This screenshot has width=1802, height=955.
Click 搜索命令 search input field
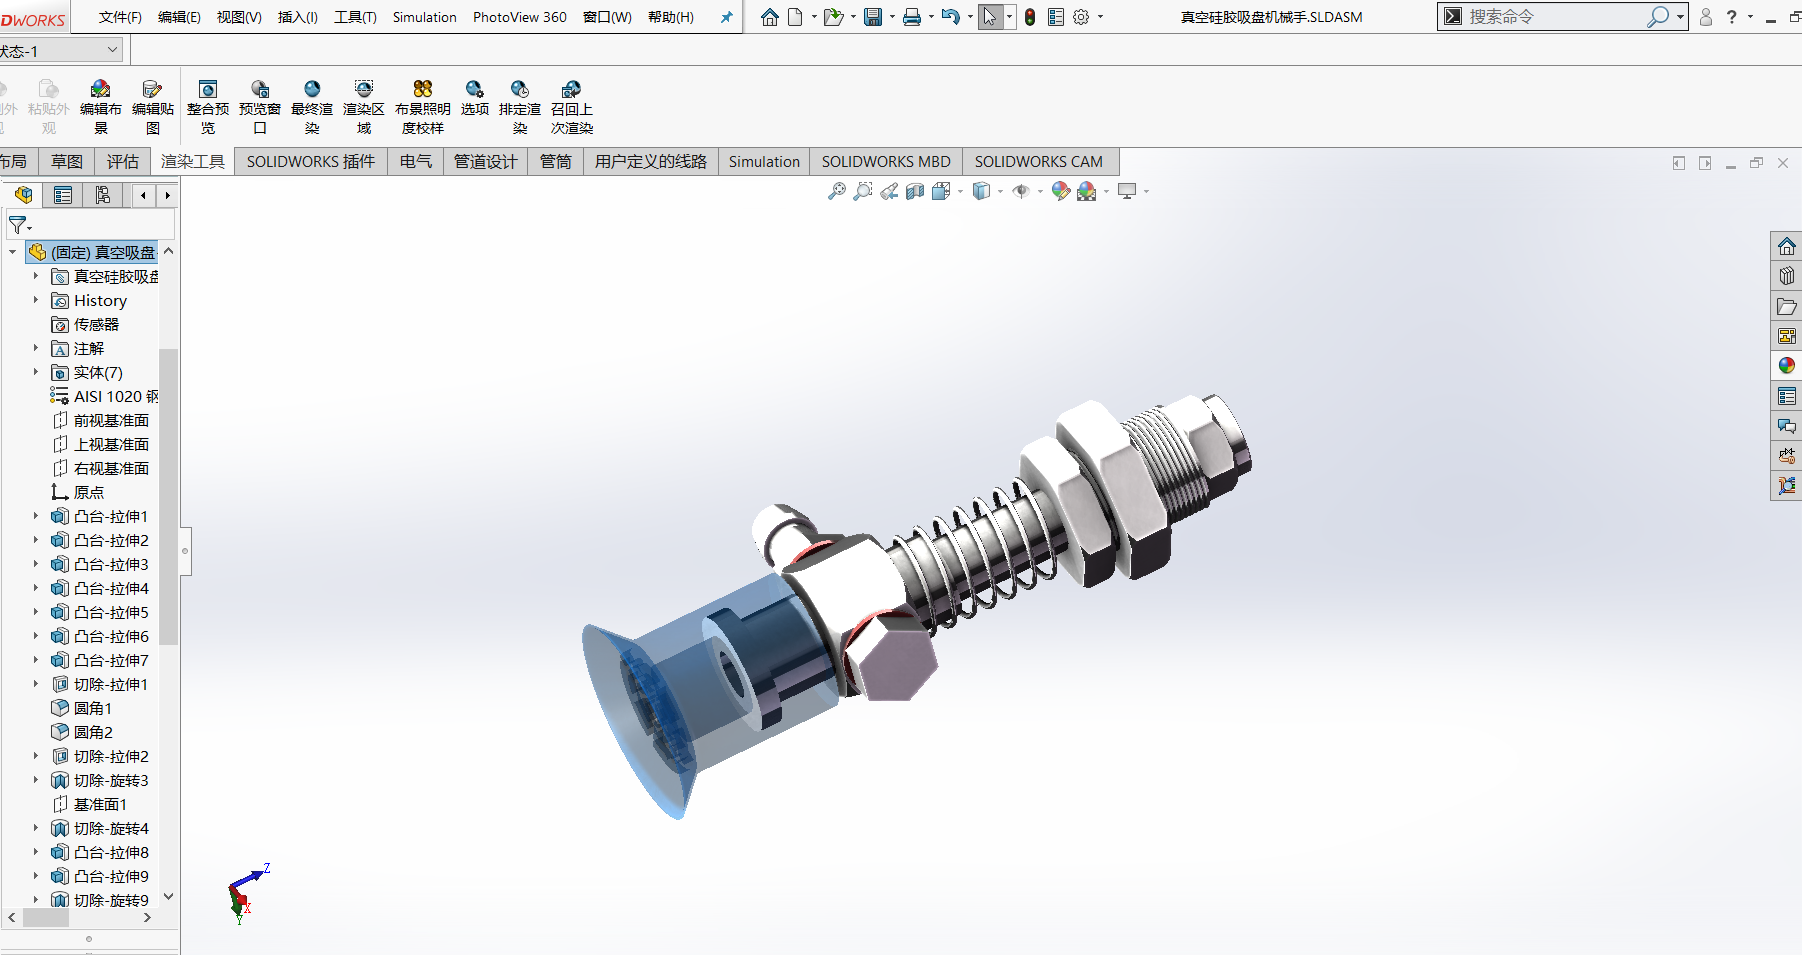(x=1554, y=17)
